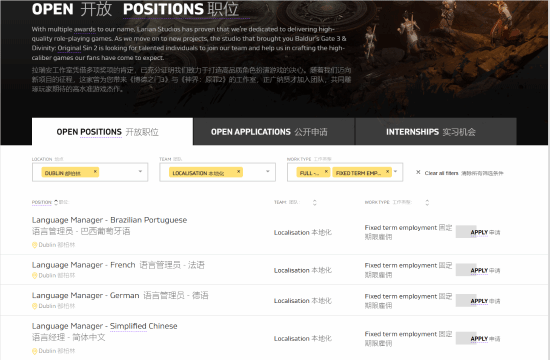Expand the Team dropdown arrow
The image size is (550, 360).
(268, 172)
